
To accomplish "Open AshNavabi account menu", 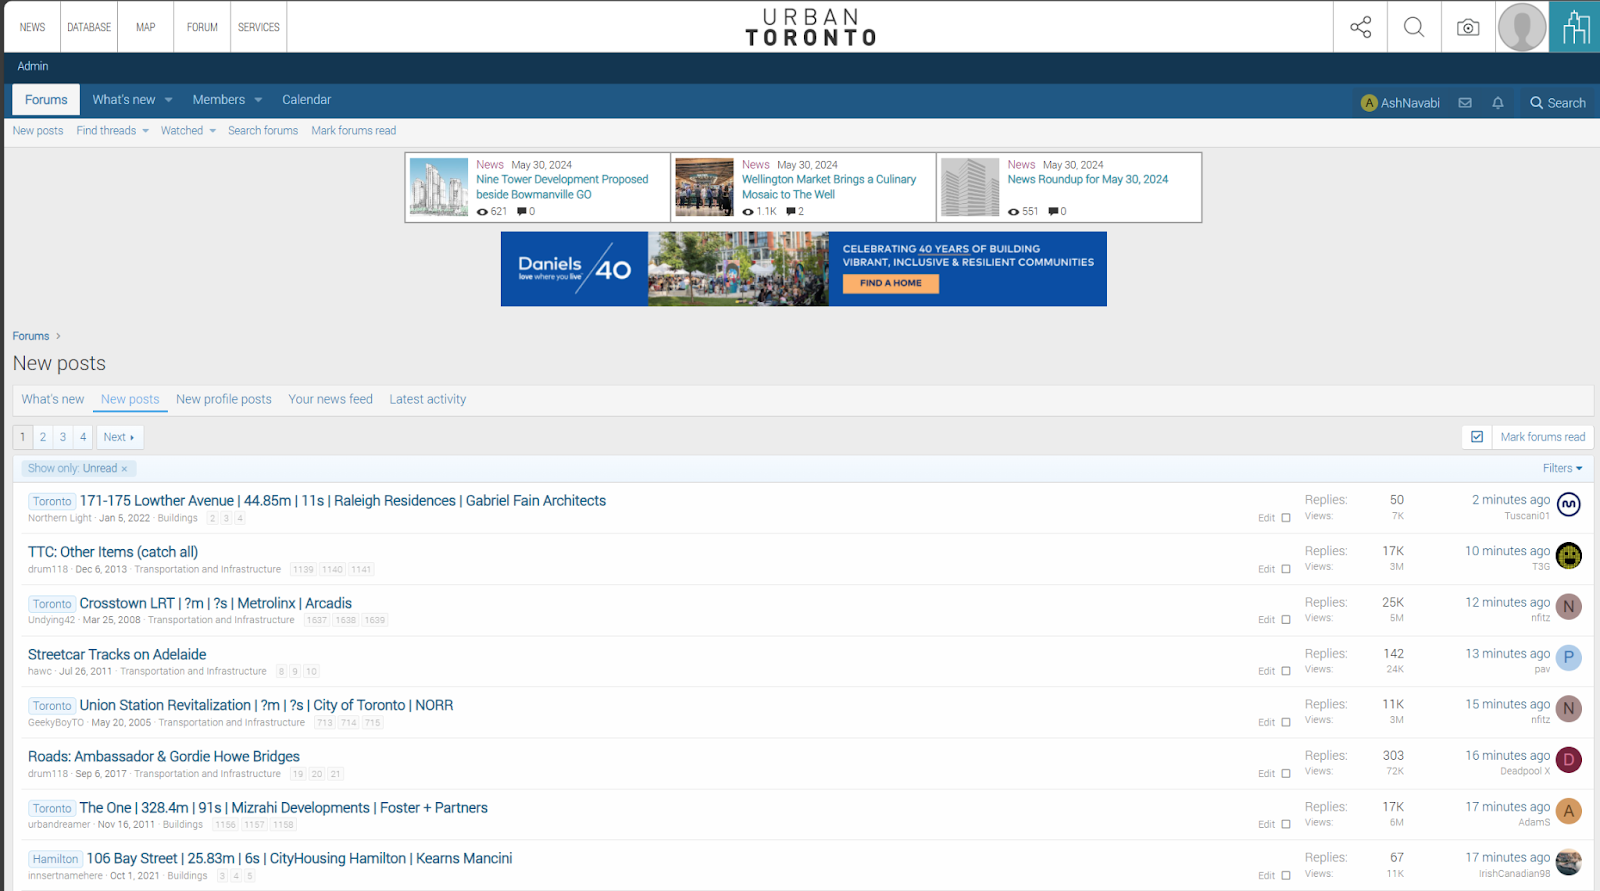I will click(x=1400, y=103).
